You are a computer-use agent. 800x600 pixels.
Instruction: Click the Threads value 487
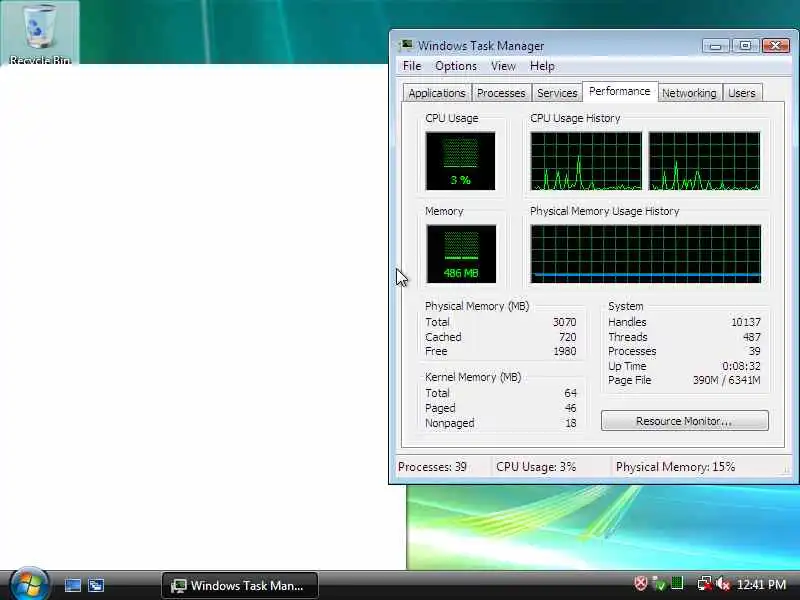tap(752, 337)
